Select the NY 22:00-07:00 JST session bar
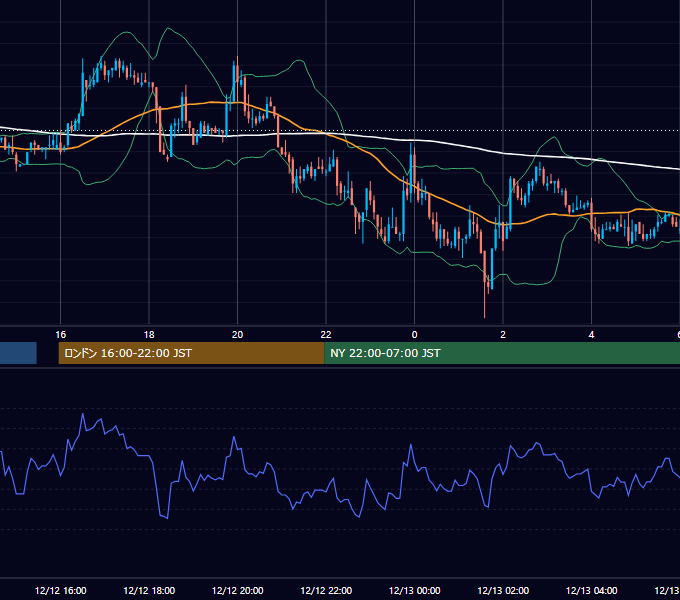Image resolution: width=680 pixels, height=600 pixels. (x=502, y=353)
